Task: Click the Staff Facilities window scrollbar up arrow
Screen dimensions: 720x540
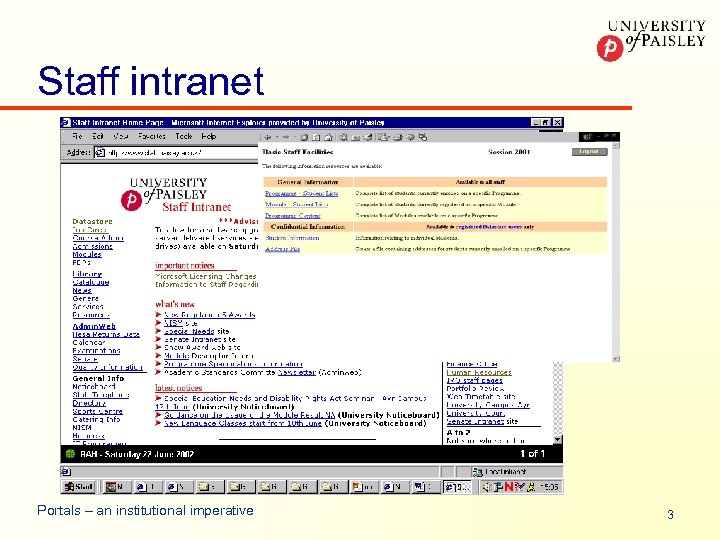Action: (616, 146)
